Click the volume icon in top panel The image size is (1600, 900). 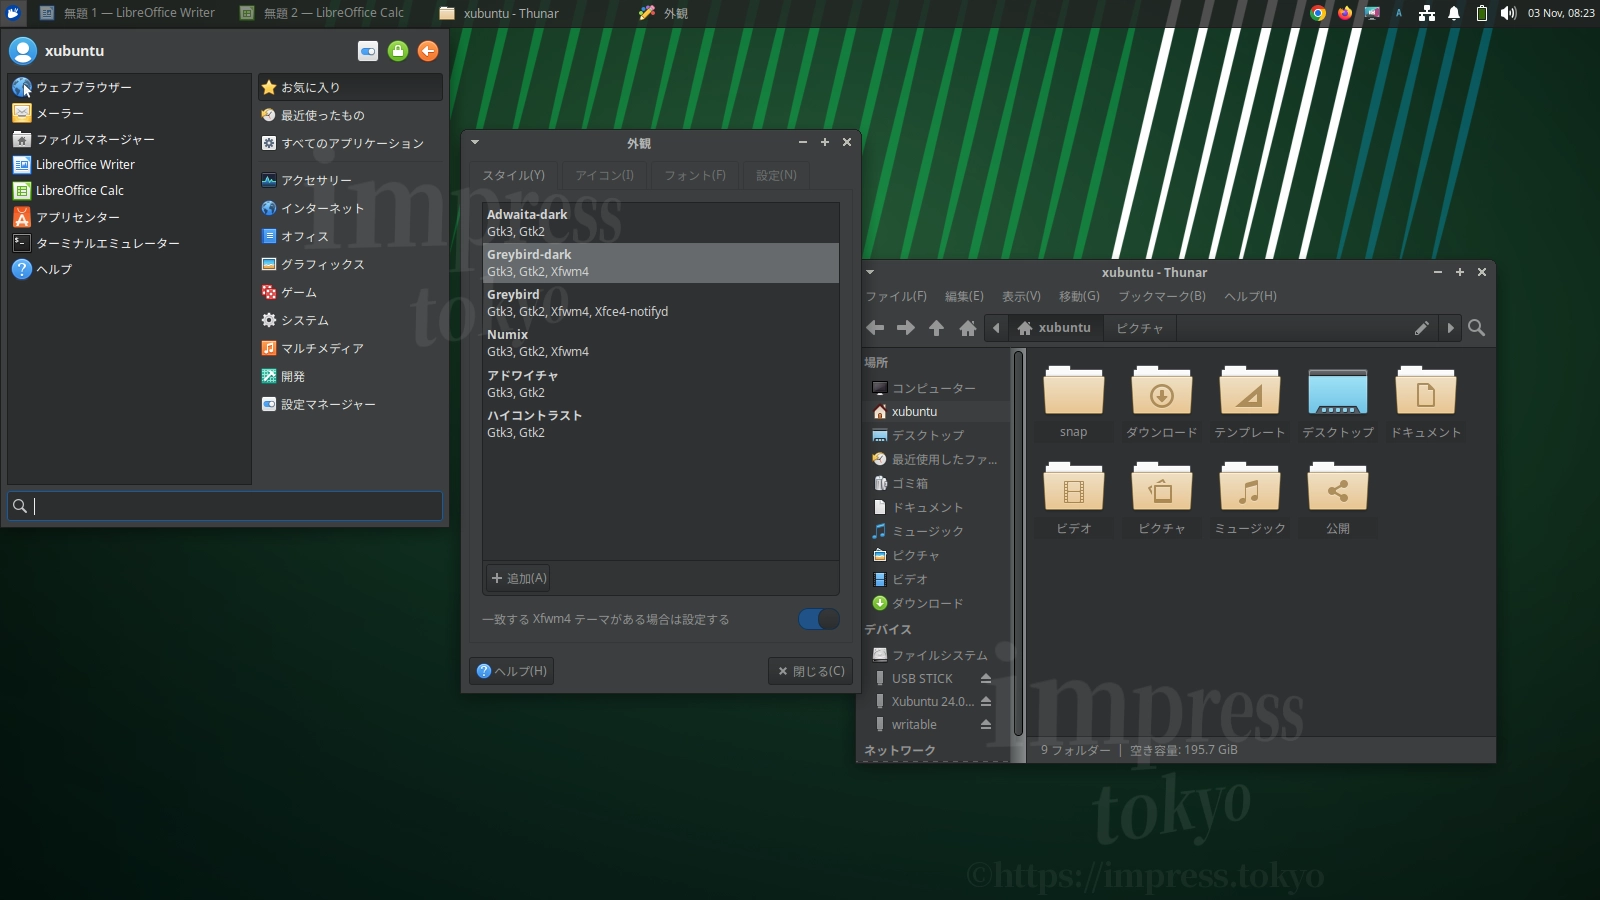[1508, 13]
